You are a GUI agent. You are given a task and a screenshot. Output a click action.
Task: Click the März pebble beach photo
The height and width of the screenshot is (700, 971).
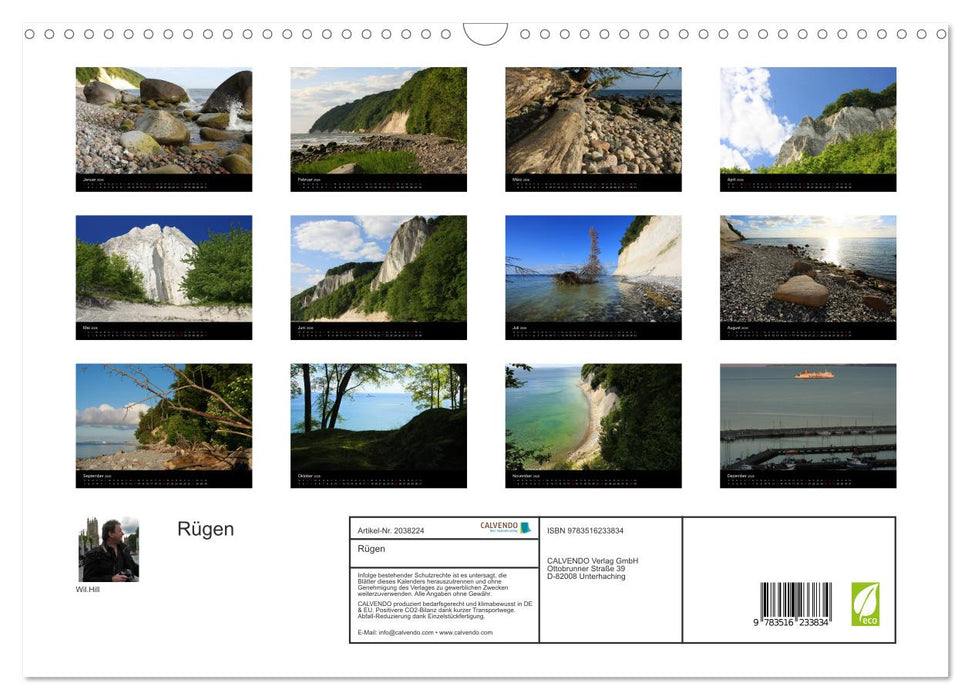click(x=594, y=128)
